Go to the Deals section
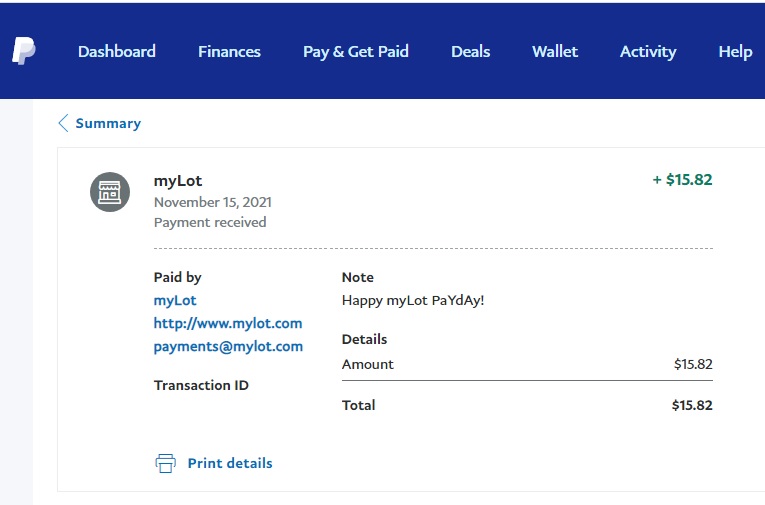 (x=470, y=51)
